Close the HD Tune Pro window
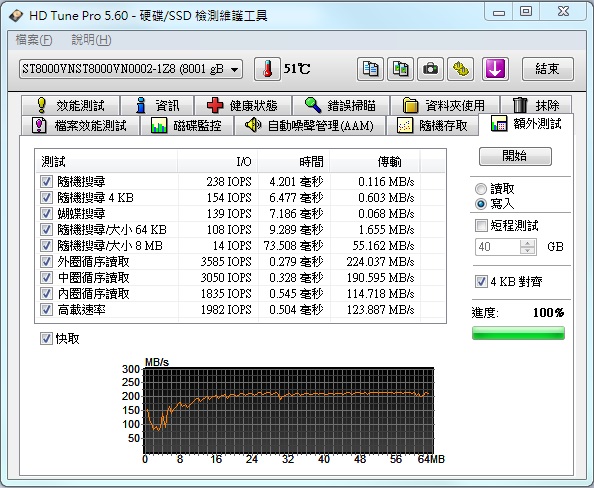The height and width of the screenshot is (488, 594). click(563, 12)
